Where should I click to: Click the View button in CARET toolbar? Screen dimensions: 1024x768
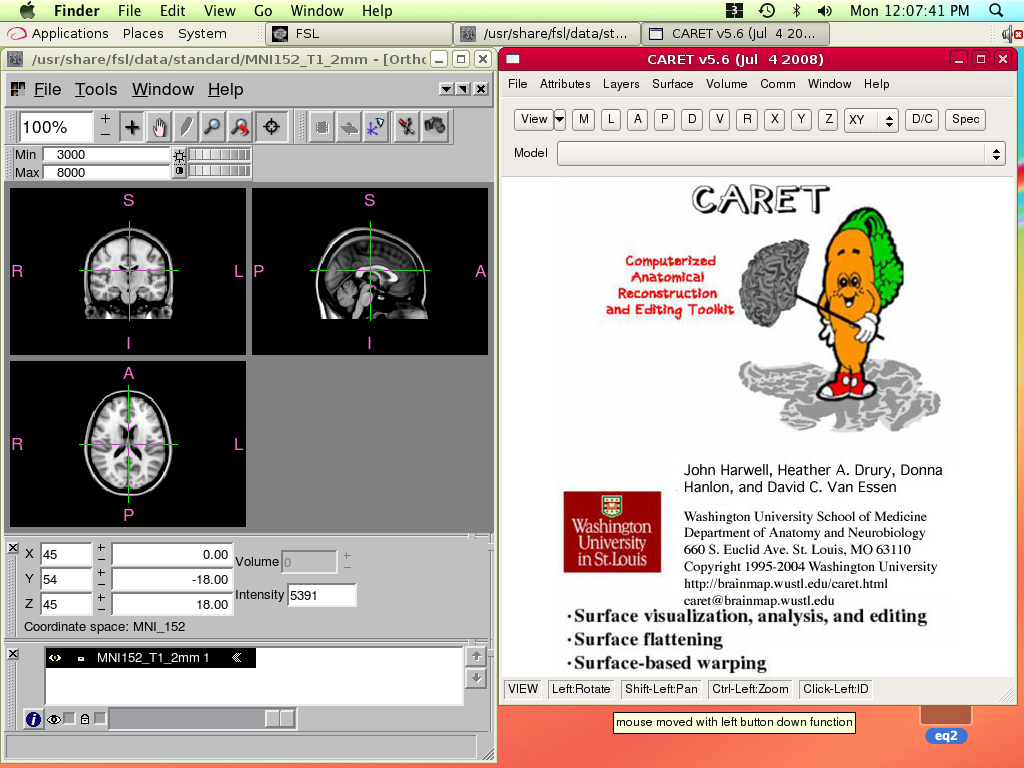tap(534, 120)
